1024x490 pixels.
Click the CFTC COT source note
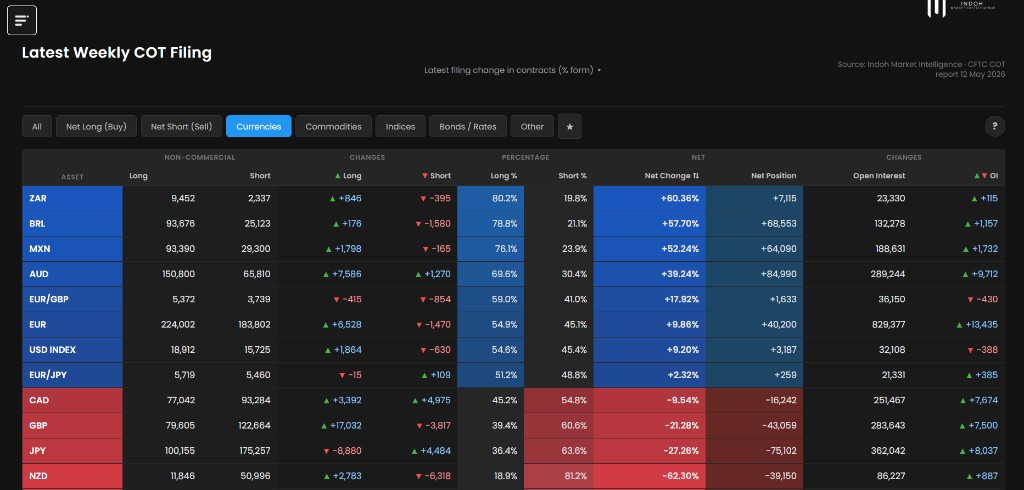point(921,69)
